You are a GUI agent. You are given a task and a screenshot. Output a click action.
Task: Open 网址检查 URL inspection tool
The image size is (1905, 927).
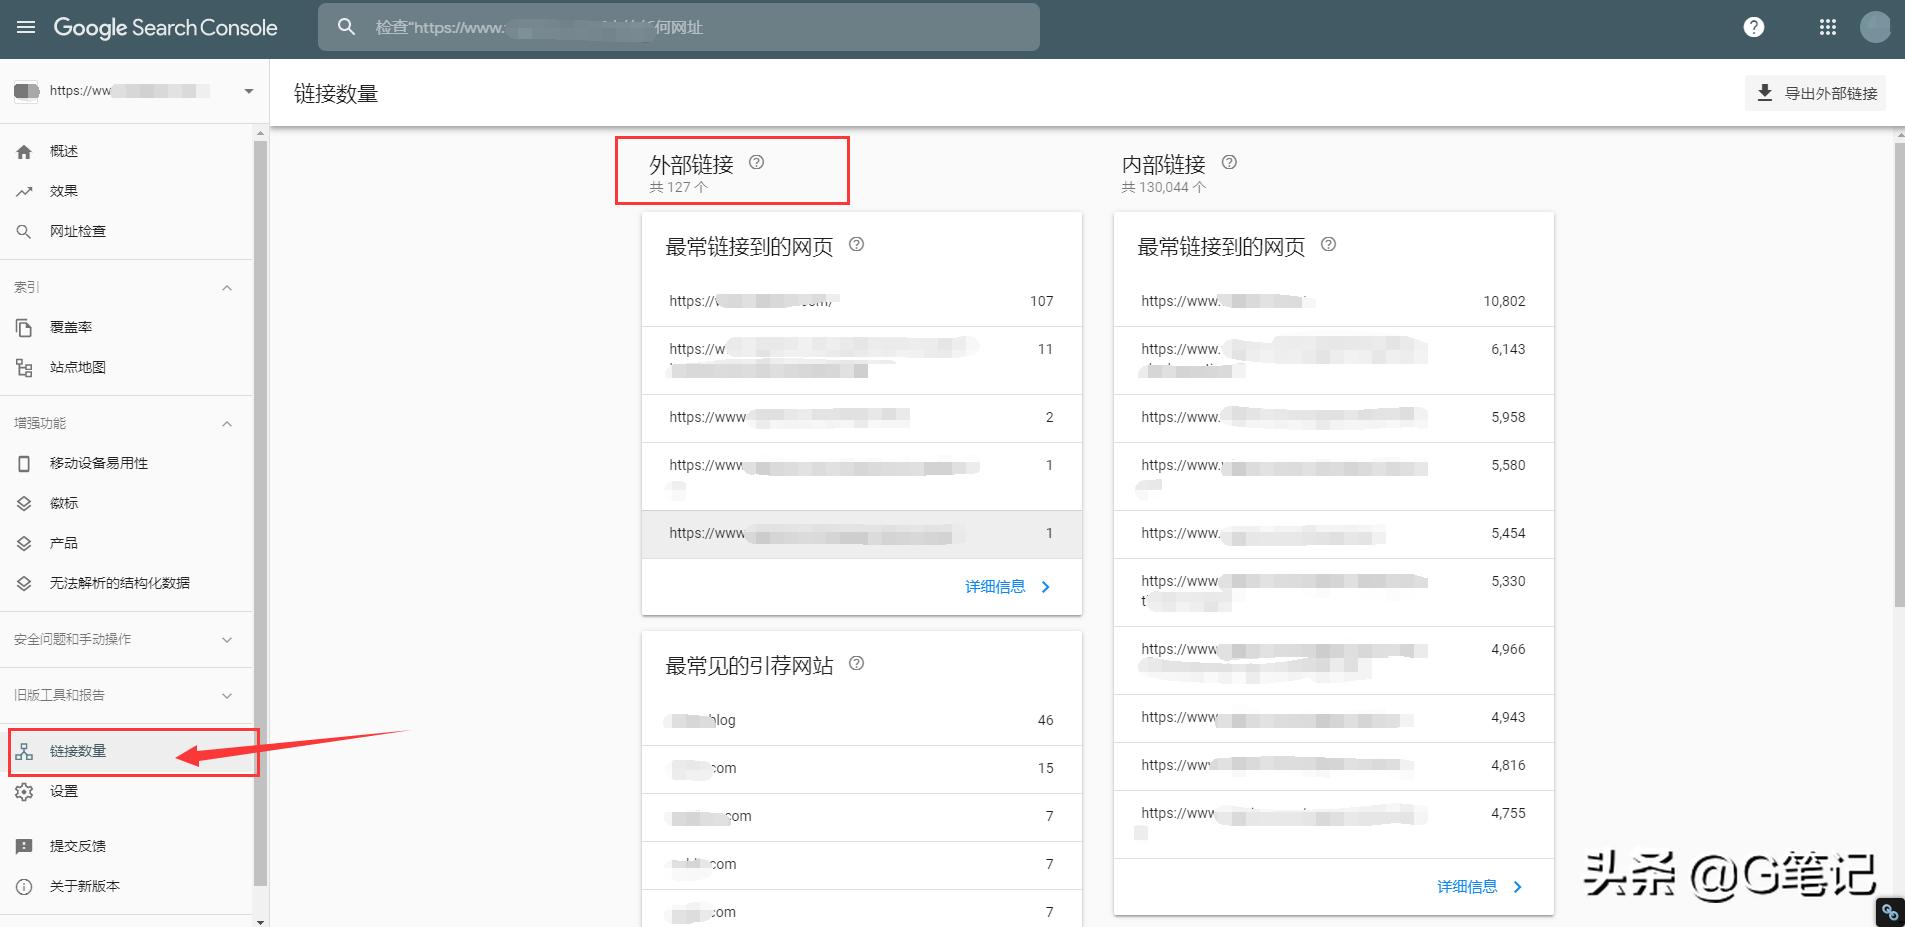23,230
